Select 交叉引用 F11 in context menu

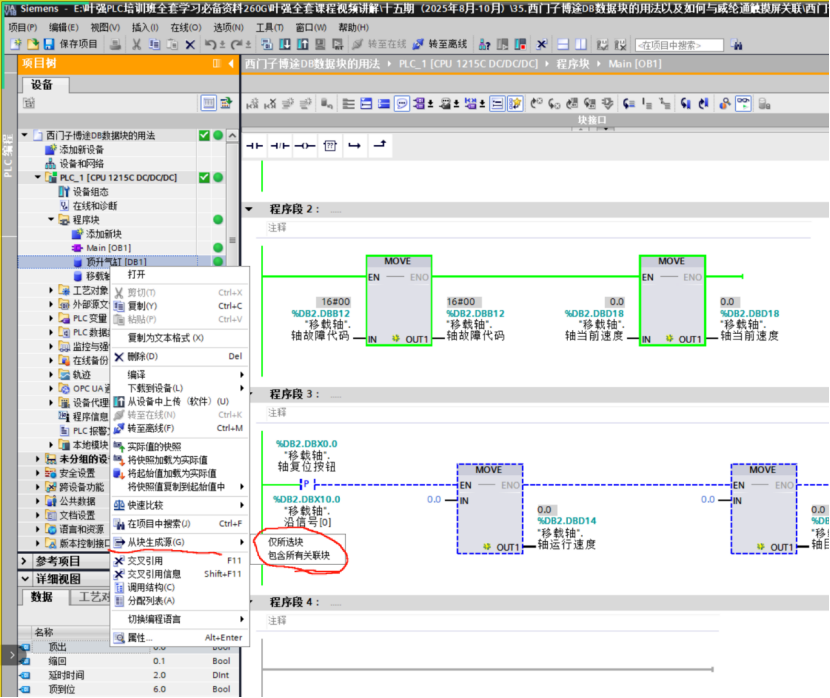click(180, 560)
